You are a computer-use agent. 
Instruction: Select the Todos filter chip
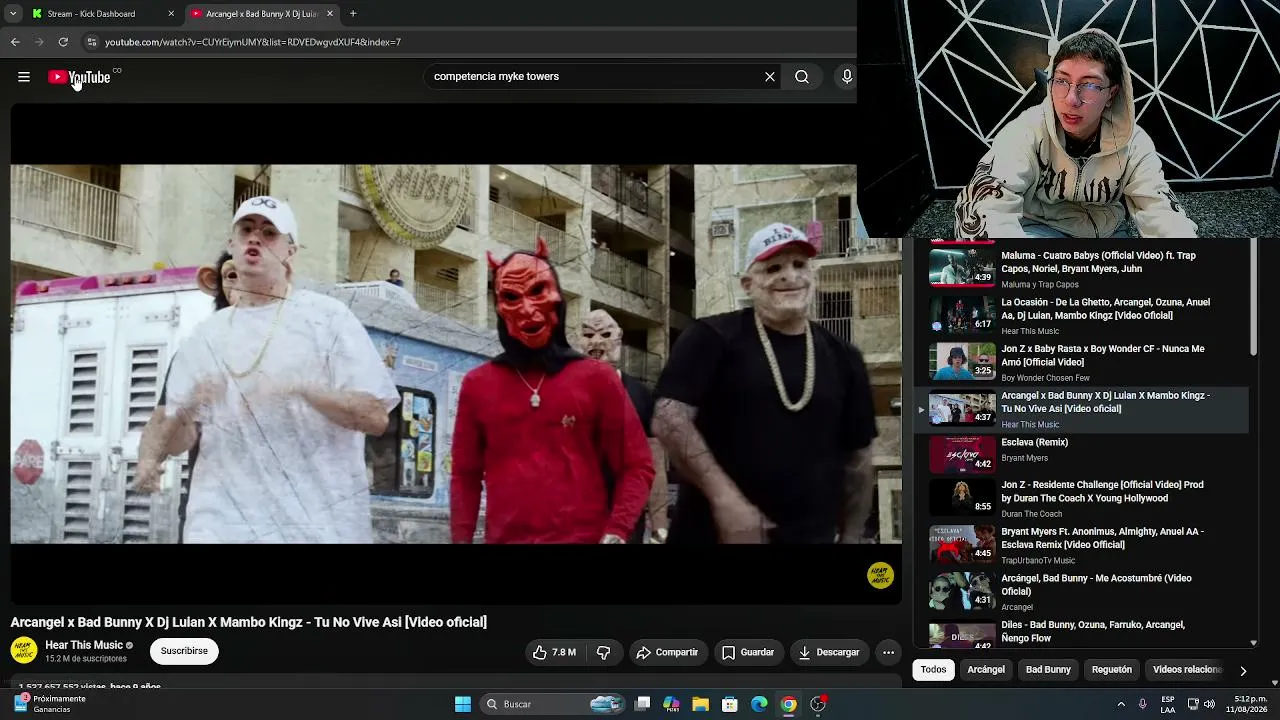click(933, 670)
